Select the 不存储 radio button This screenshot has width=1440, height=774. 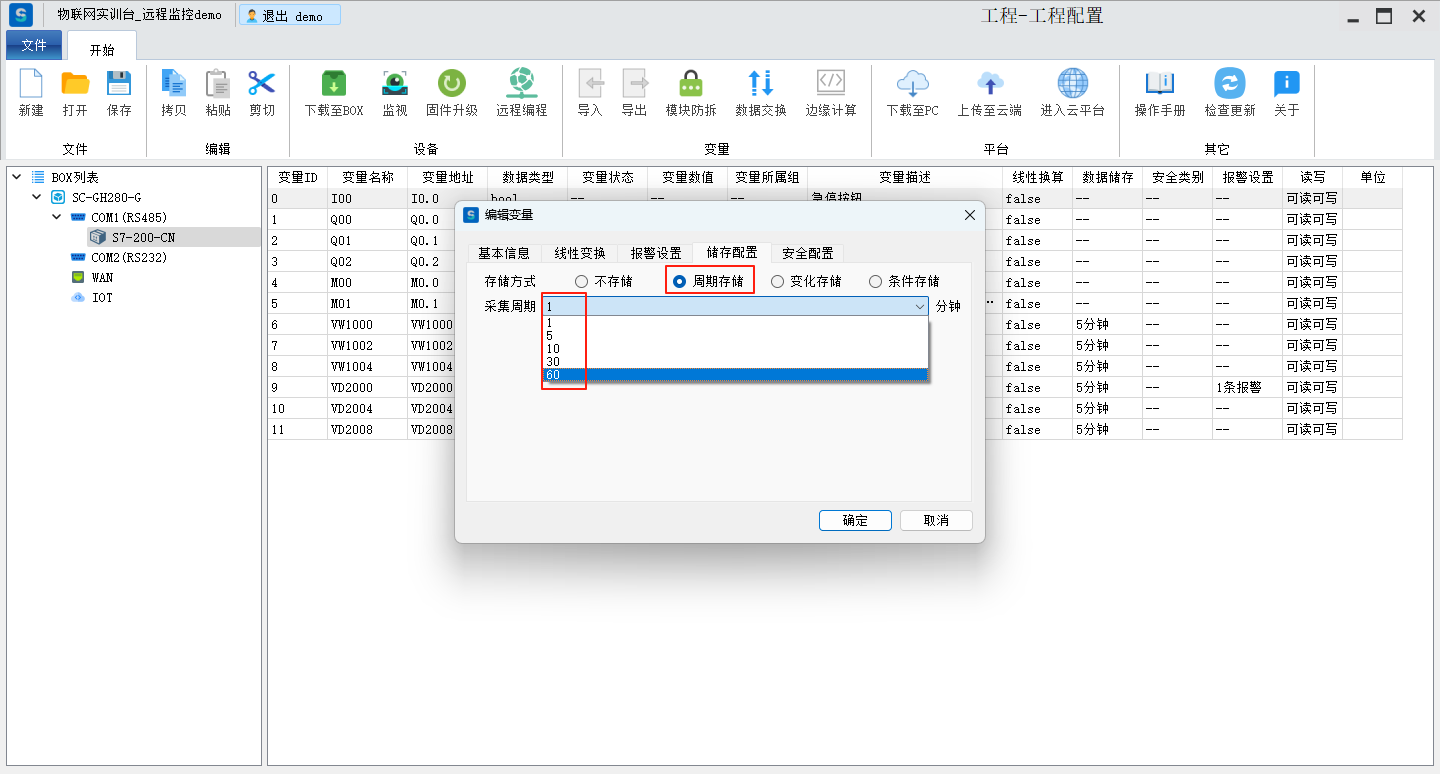(x=582, y=282)
